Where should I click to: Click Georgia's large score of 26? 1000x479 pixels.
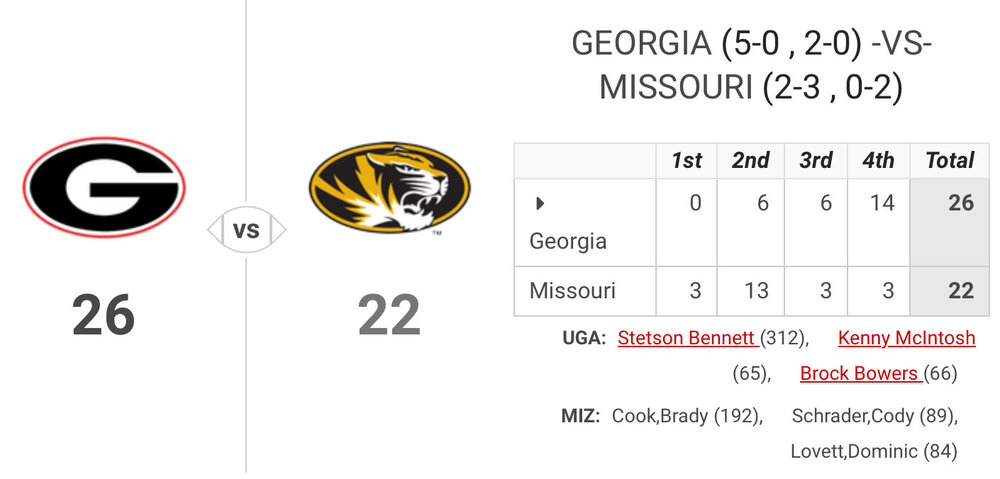[x=103, y=314]
